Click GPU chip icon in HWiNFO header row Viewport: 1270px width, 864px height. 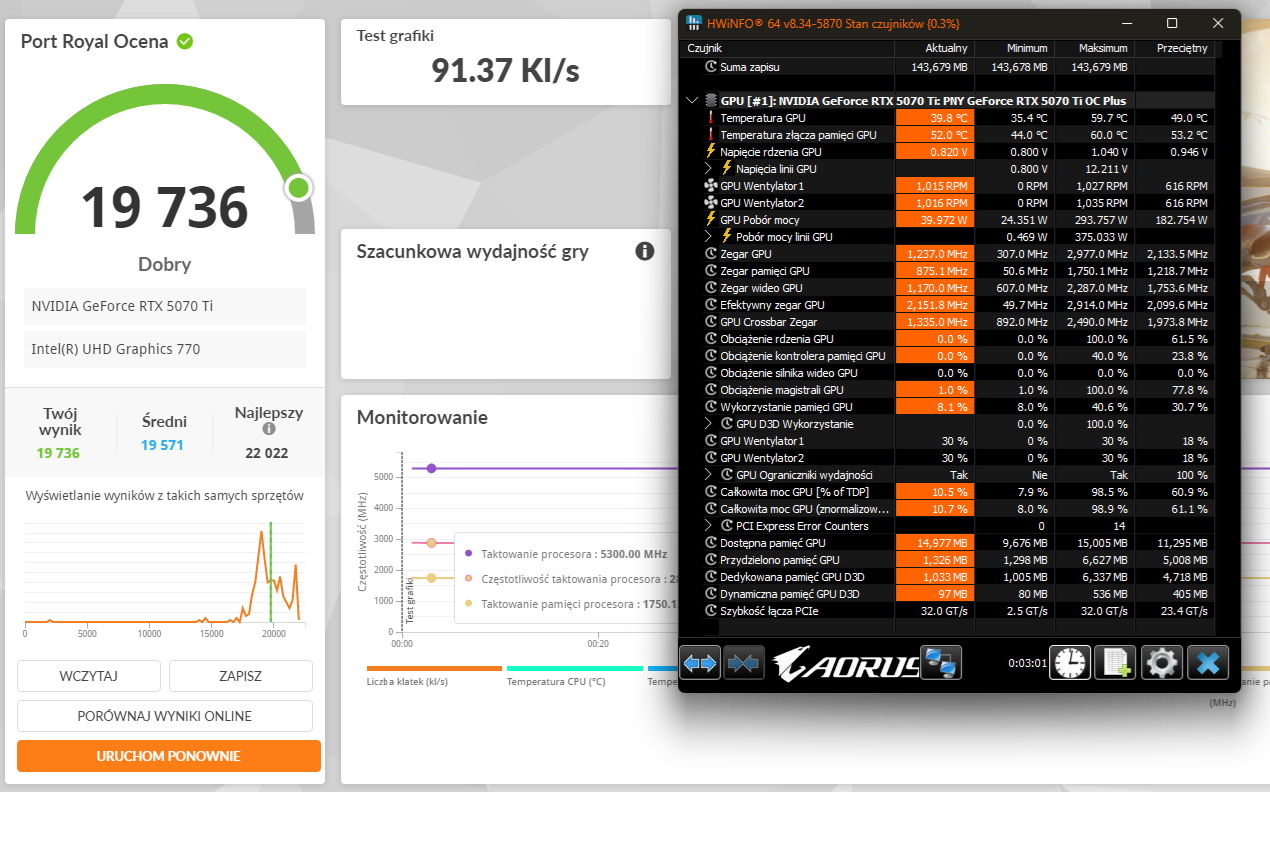711,101
